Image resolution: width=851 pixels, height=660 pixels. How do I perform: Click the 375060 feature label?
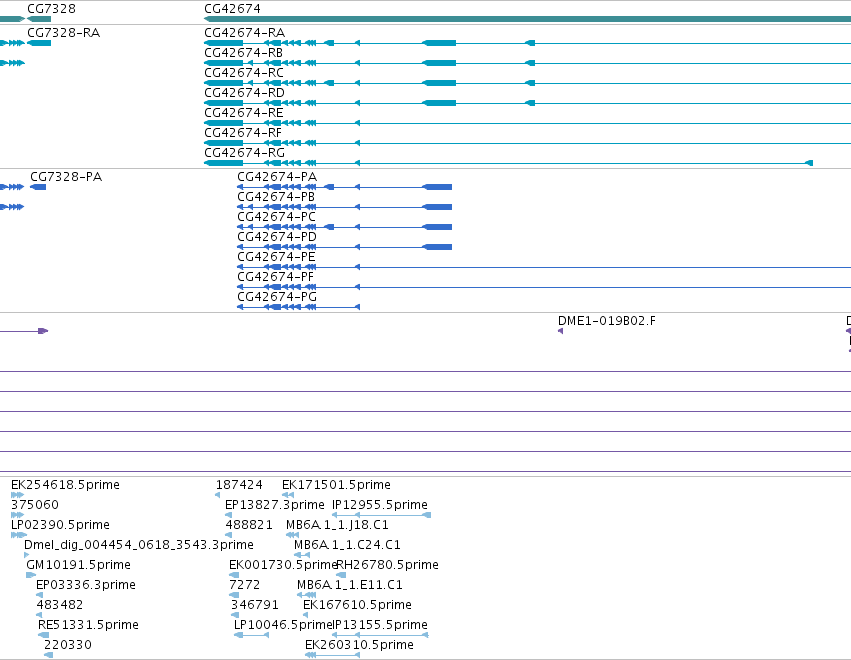coord(35,505)
